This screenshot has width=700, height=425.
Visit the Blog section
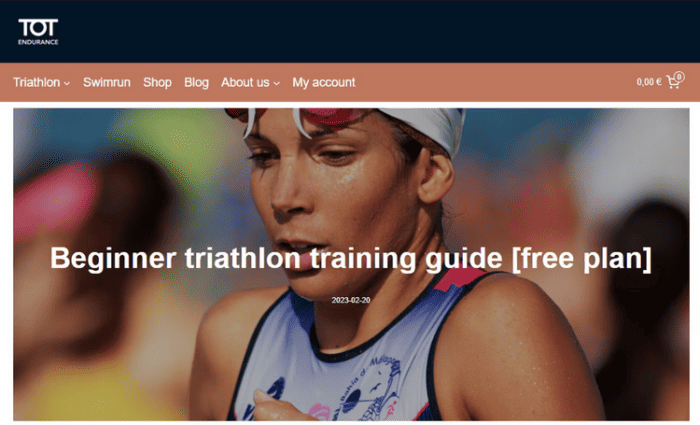(x=196, y=83)
